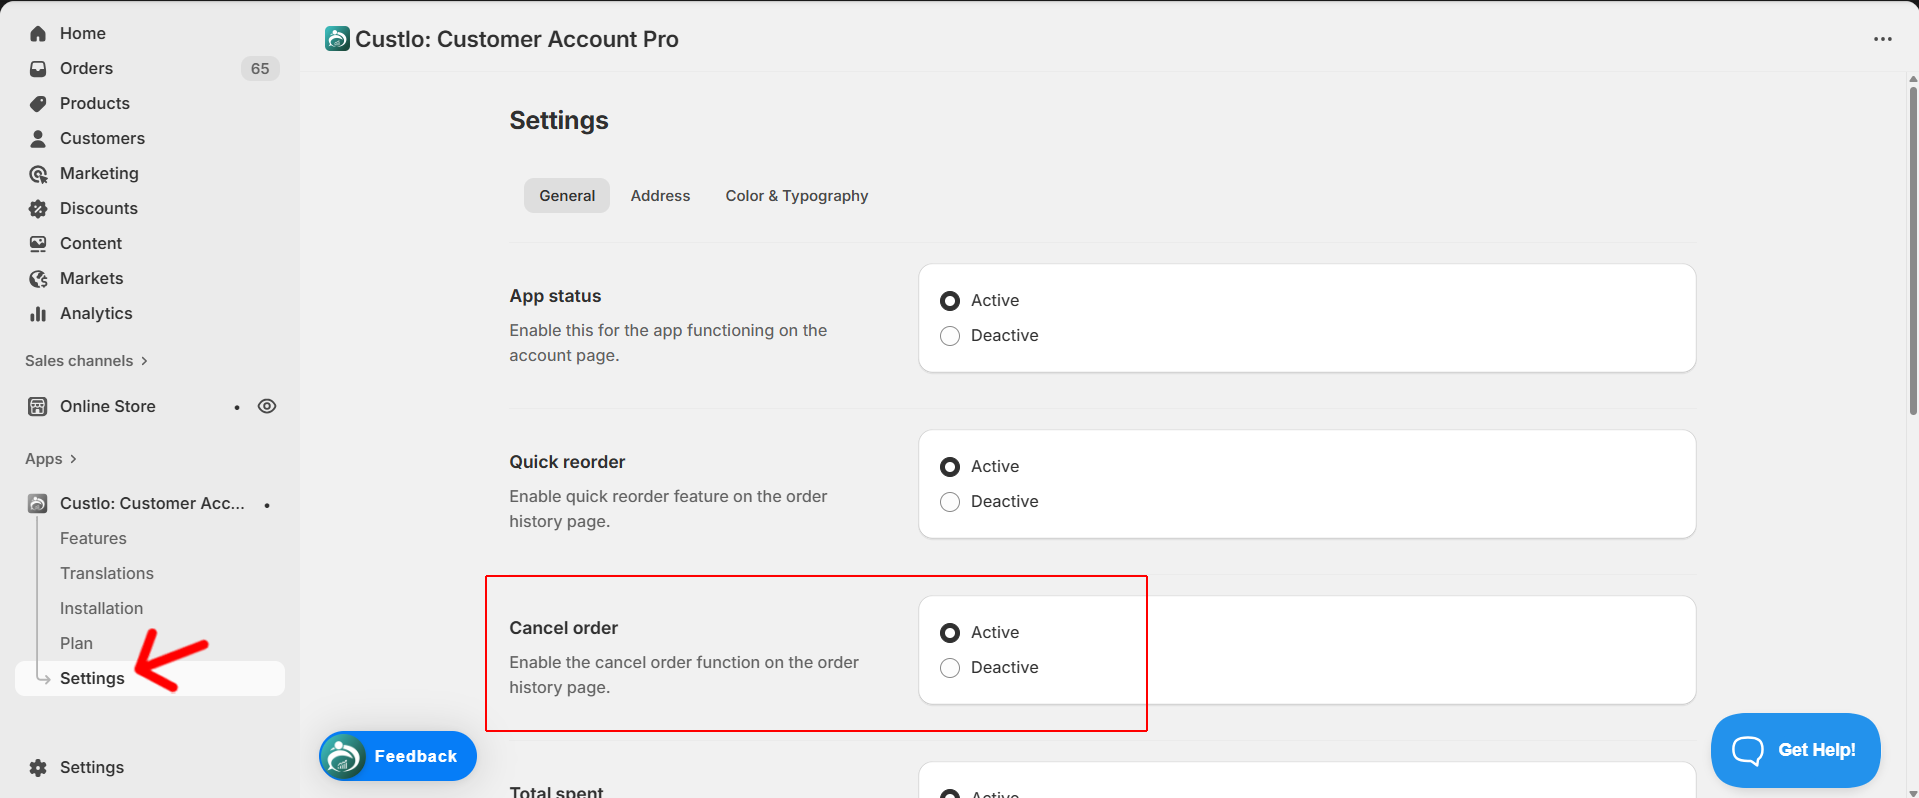Click the Marketing target icon
1919x798 pixels.
point(38,174)
